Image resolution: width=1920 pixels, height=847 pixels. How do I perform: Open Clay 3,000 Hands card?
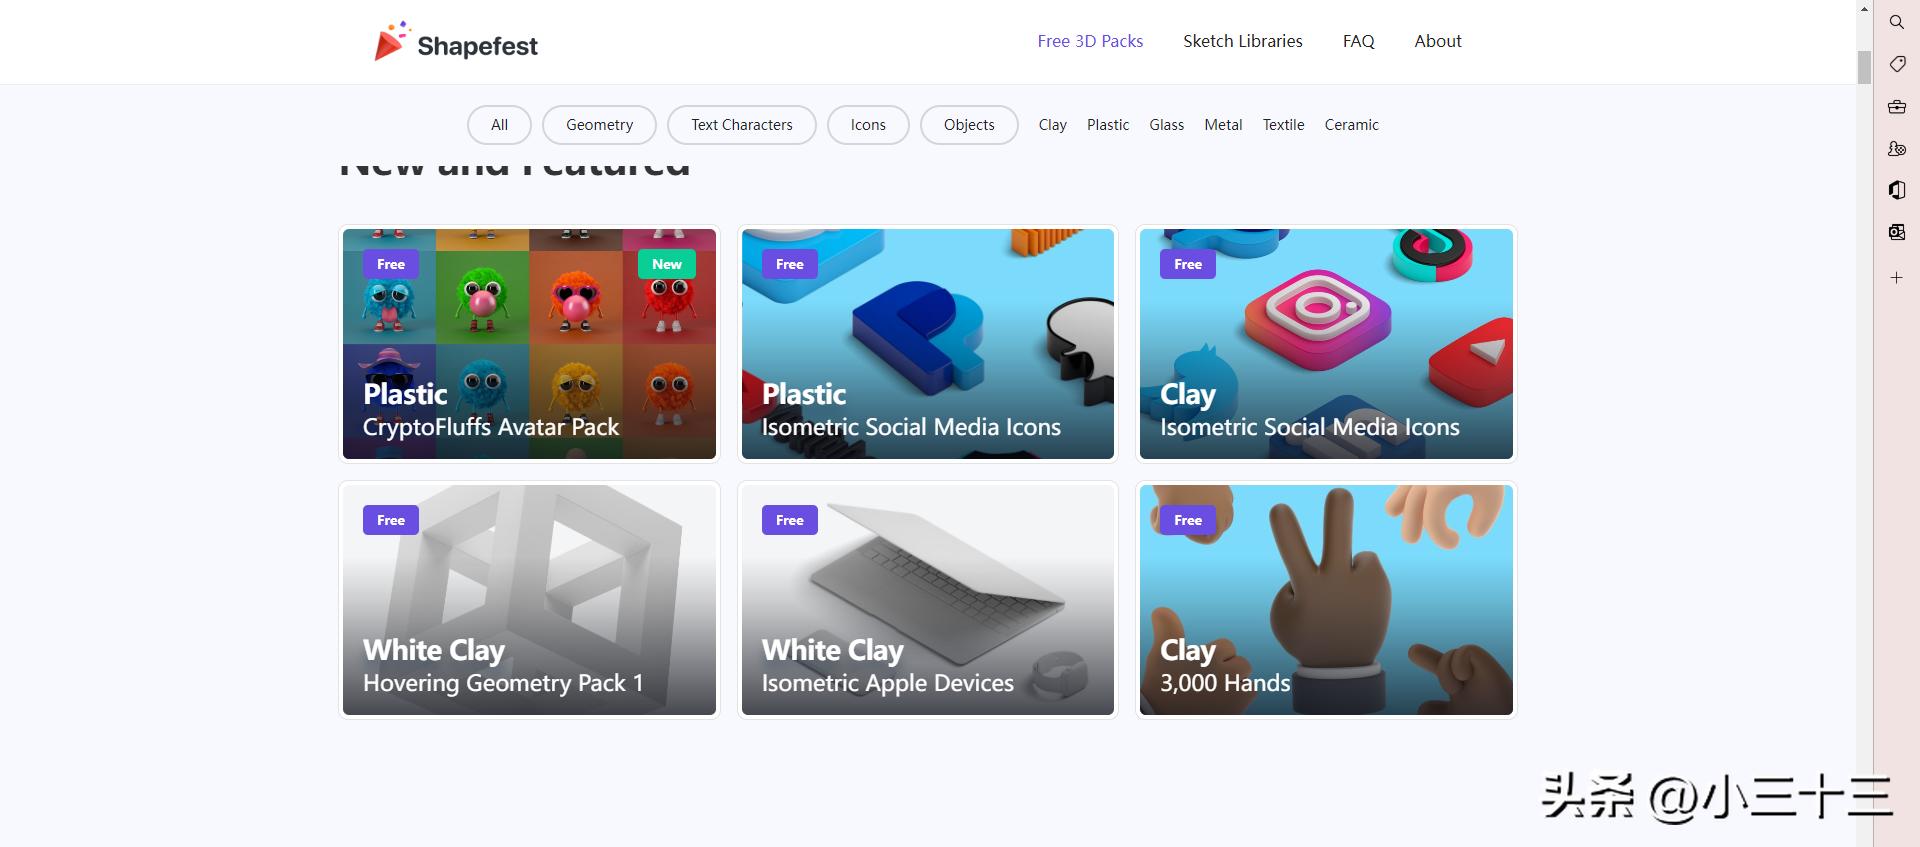pos(1326,600)
